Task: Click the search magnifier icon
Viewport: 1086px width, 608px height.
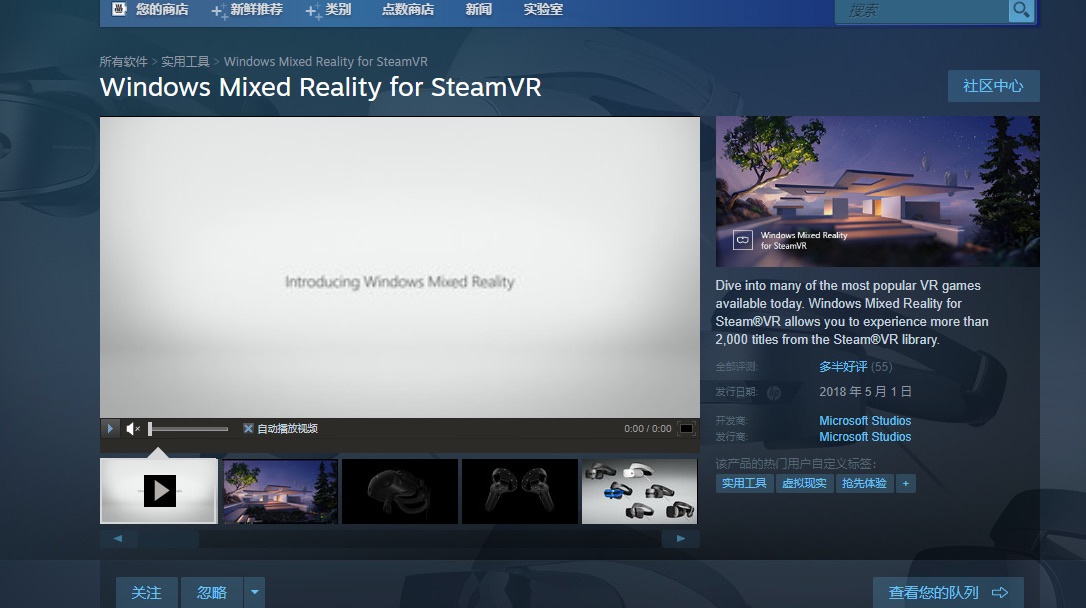Action: tap(1021, 10)
